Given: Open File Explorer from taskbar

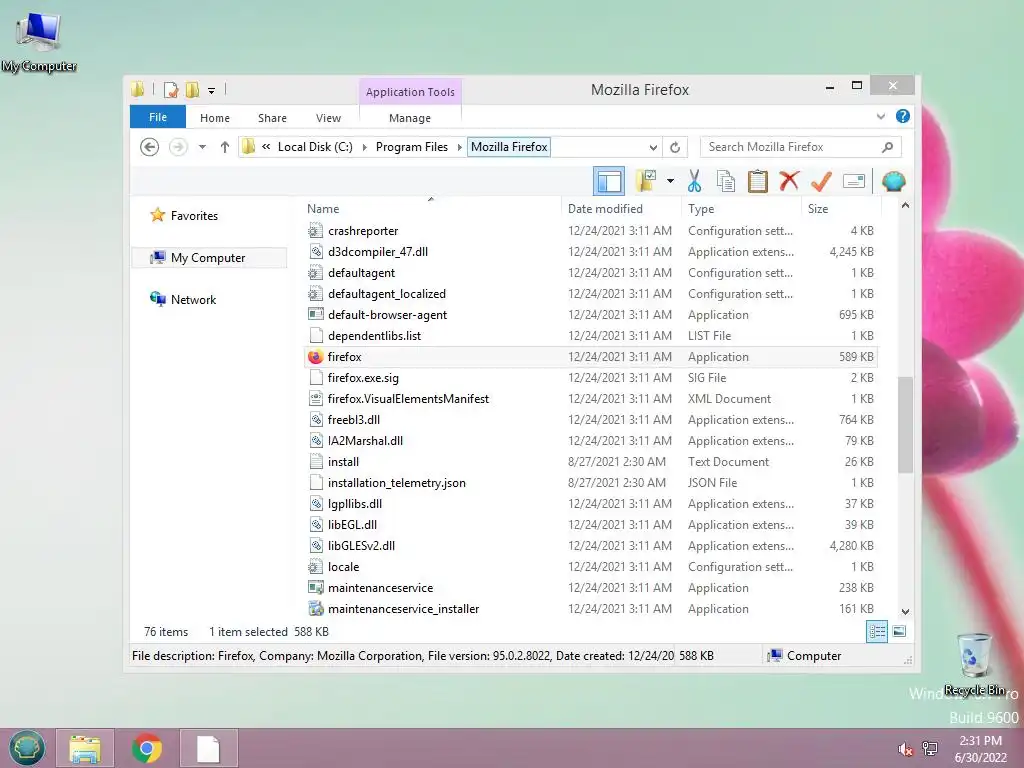Looking at the screenshot, I should (85, 748).
